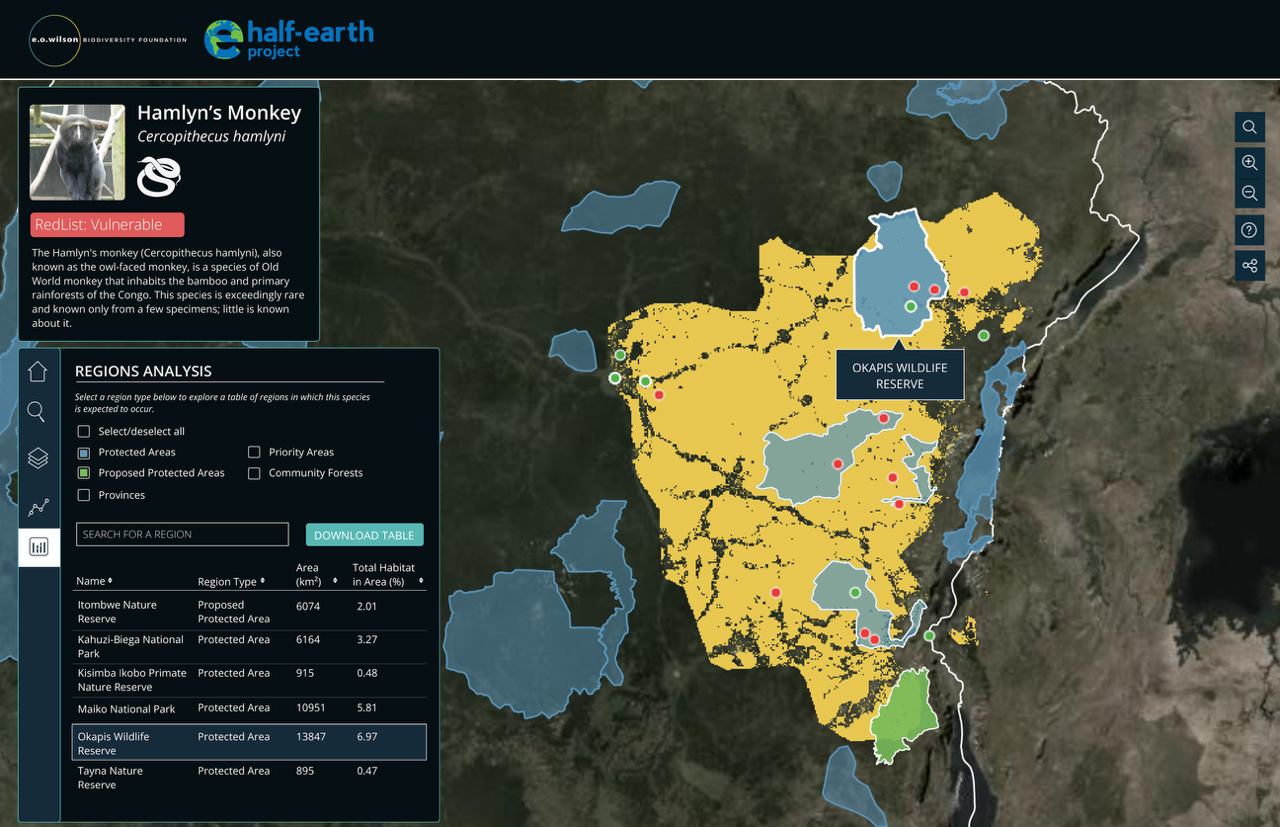
Task: Toggle Select/deselect all checkbox
Action: coord(84,432)
